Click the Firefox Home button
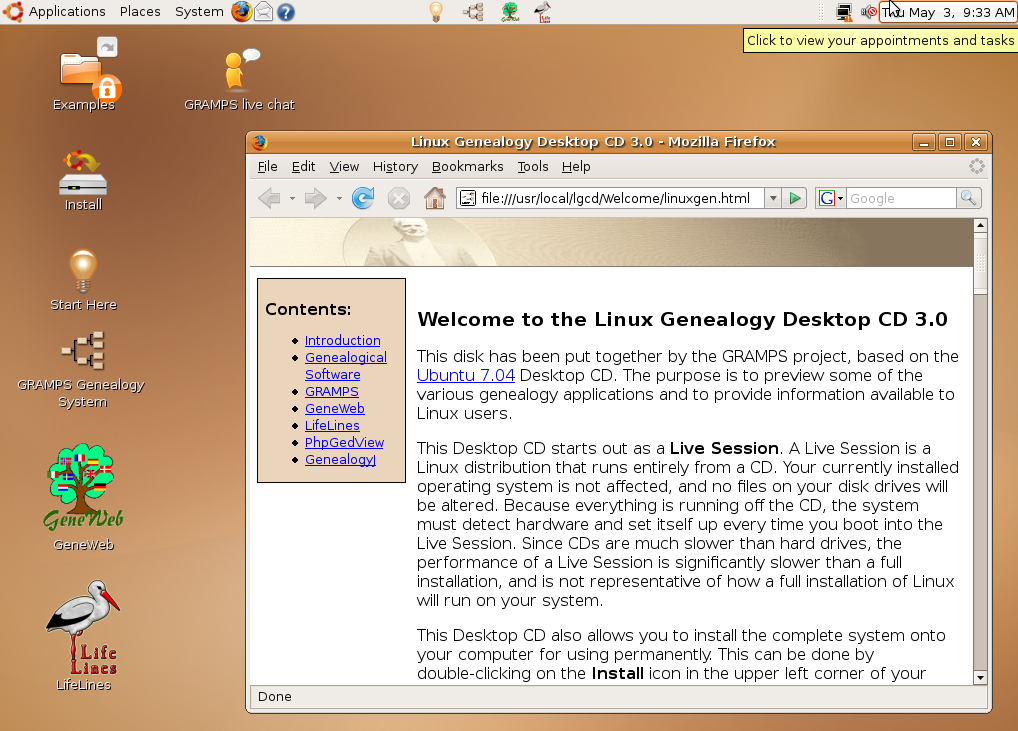Screen dimensions: 1018x731 pos(434,198)
